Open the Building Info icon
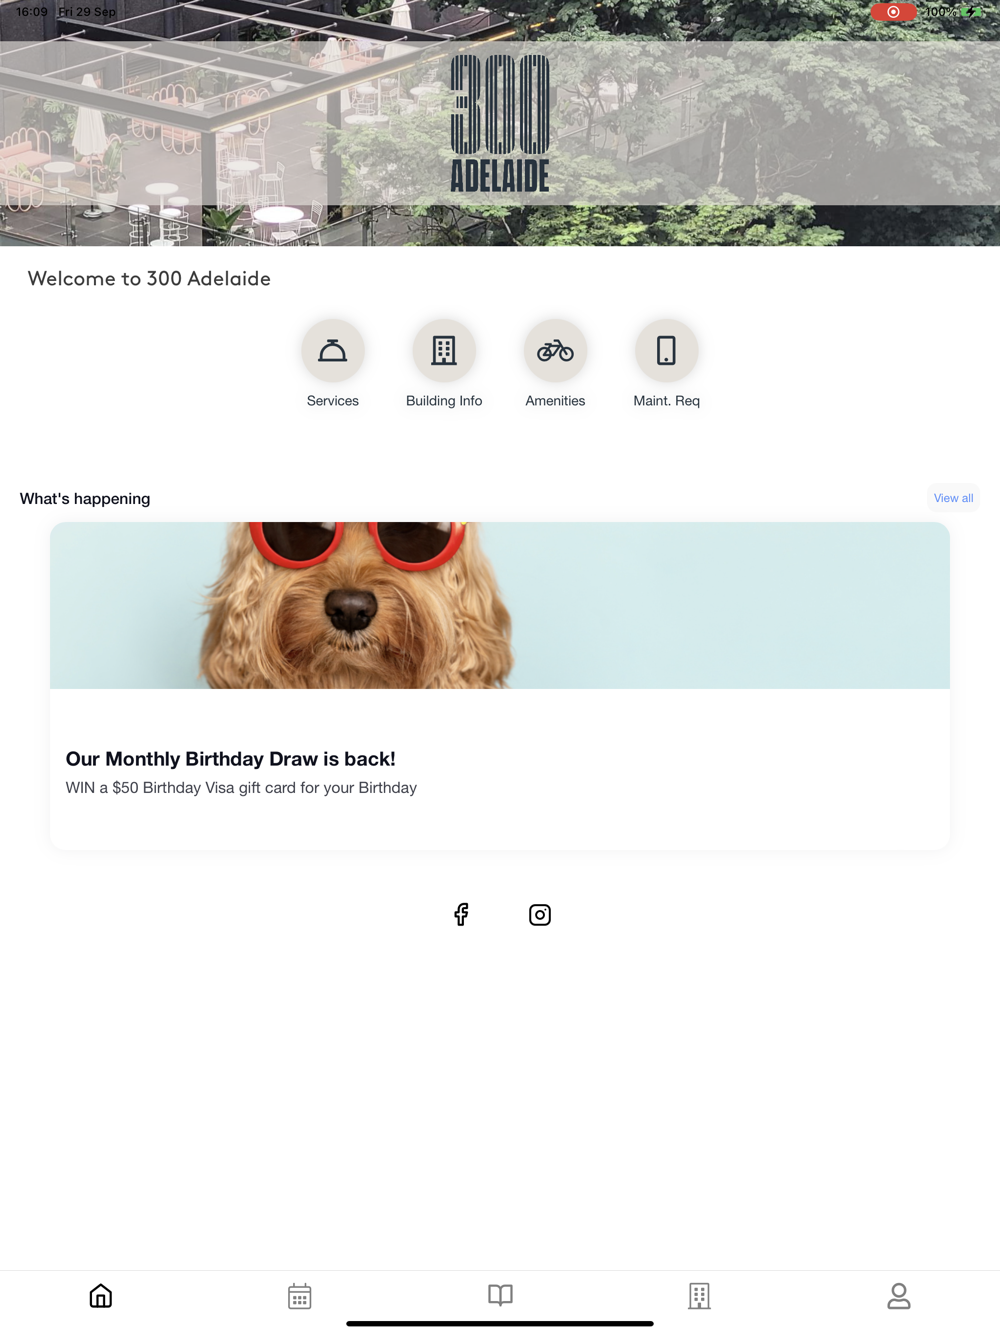Screen dimensions: 1000x1334 coord(444,350)
